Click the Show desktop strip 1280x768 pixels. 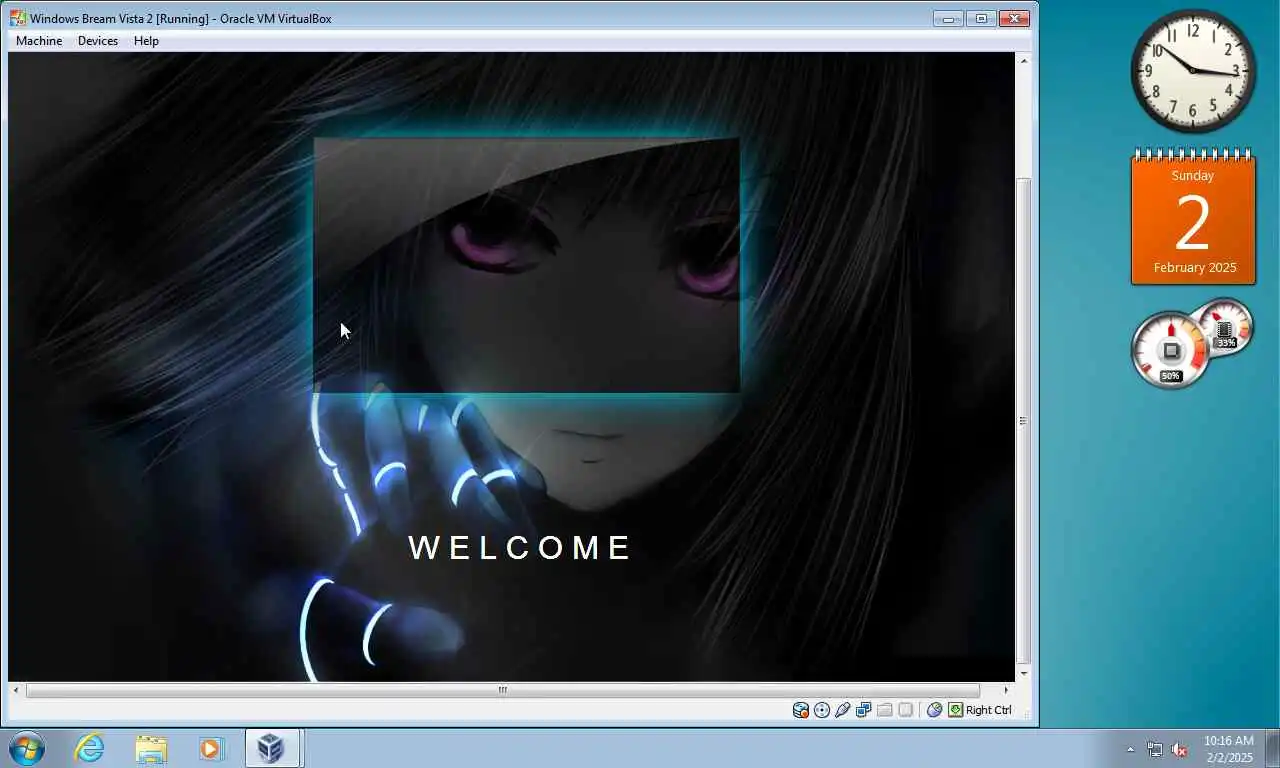point(1272,748)
